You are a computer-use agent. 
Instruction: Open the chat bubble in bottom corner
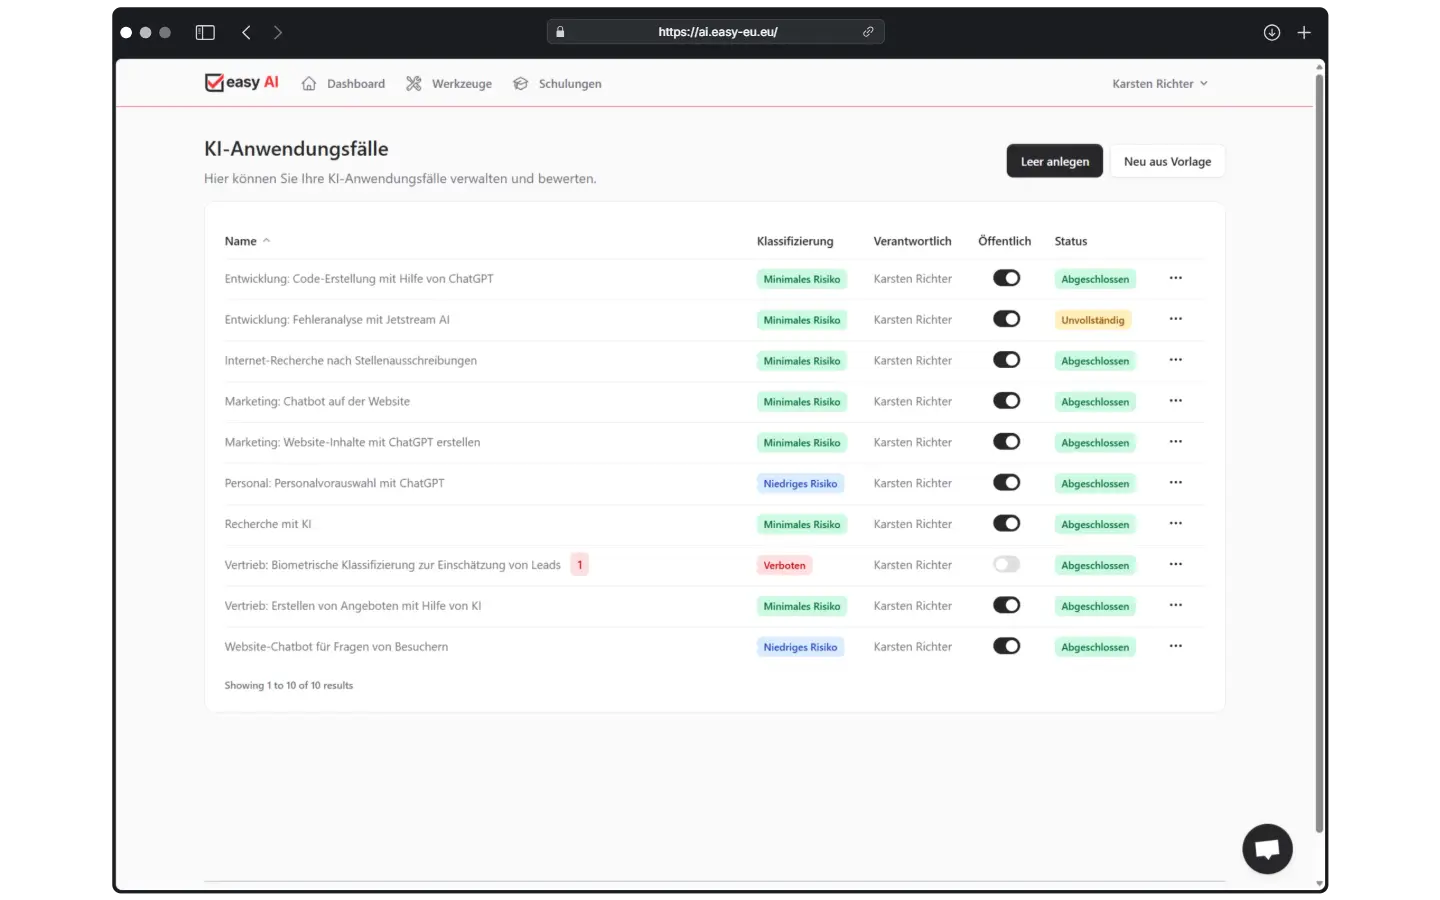[1266, 848]
